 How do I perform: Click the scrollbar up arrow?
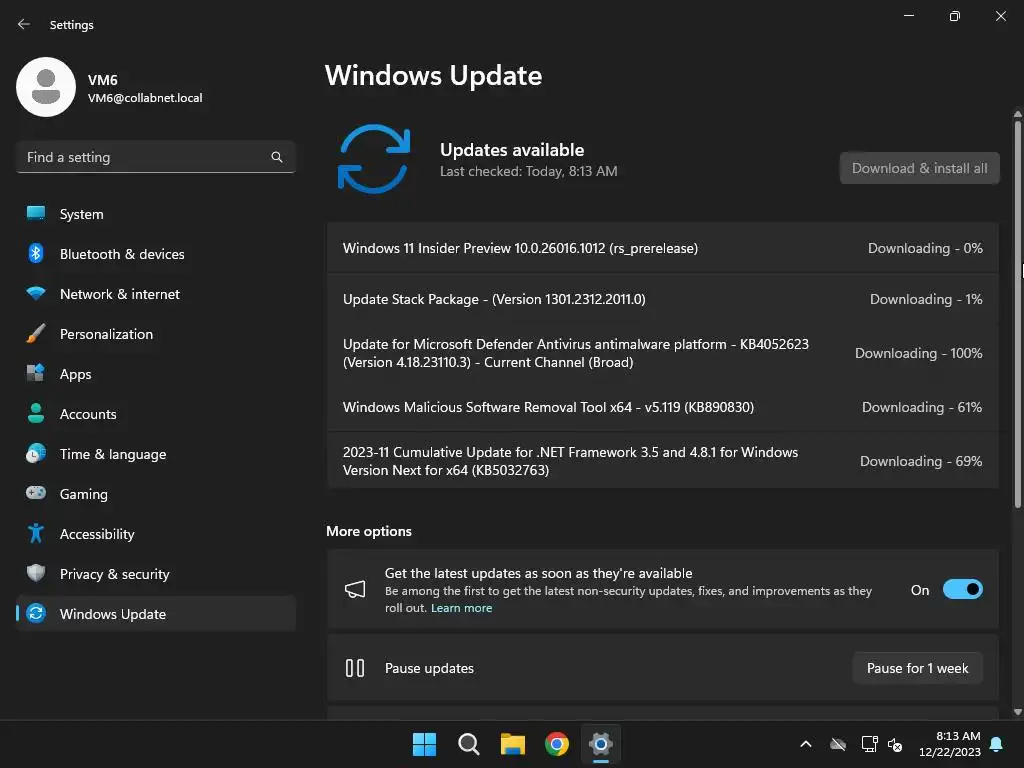[x=1017, y=114]
